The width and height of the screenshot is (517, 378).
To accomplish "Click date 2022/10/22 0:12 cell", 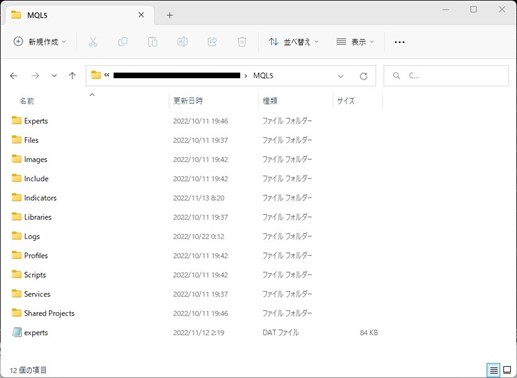I will click(199, 236).
